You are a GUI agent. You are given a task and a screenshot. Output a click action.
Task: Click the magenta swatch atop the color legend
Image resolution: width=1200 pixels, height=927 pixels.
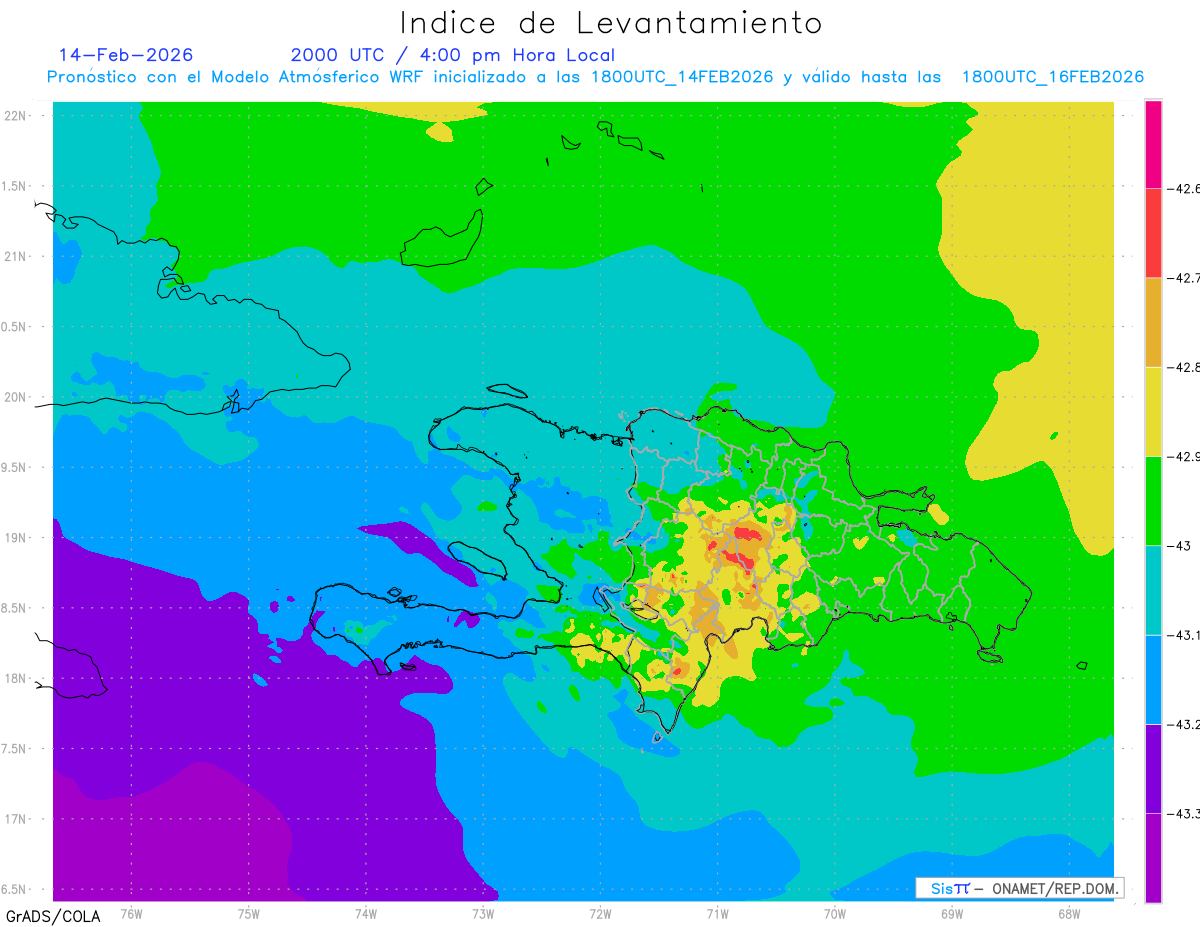[x=1153, y=144]
